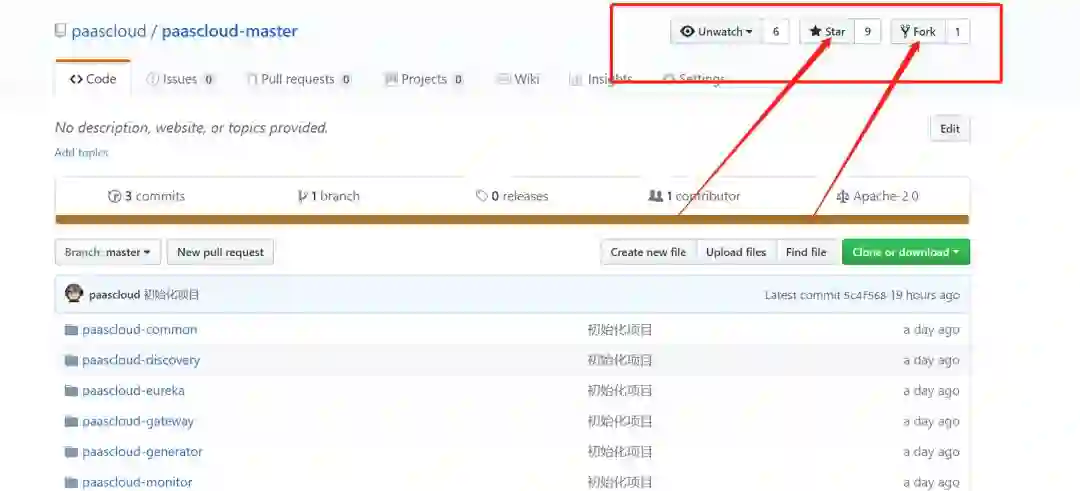This screenshot has width=1080, height=491.
Task: Switch to the Code tab
Action: point(93,79)
